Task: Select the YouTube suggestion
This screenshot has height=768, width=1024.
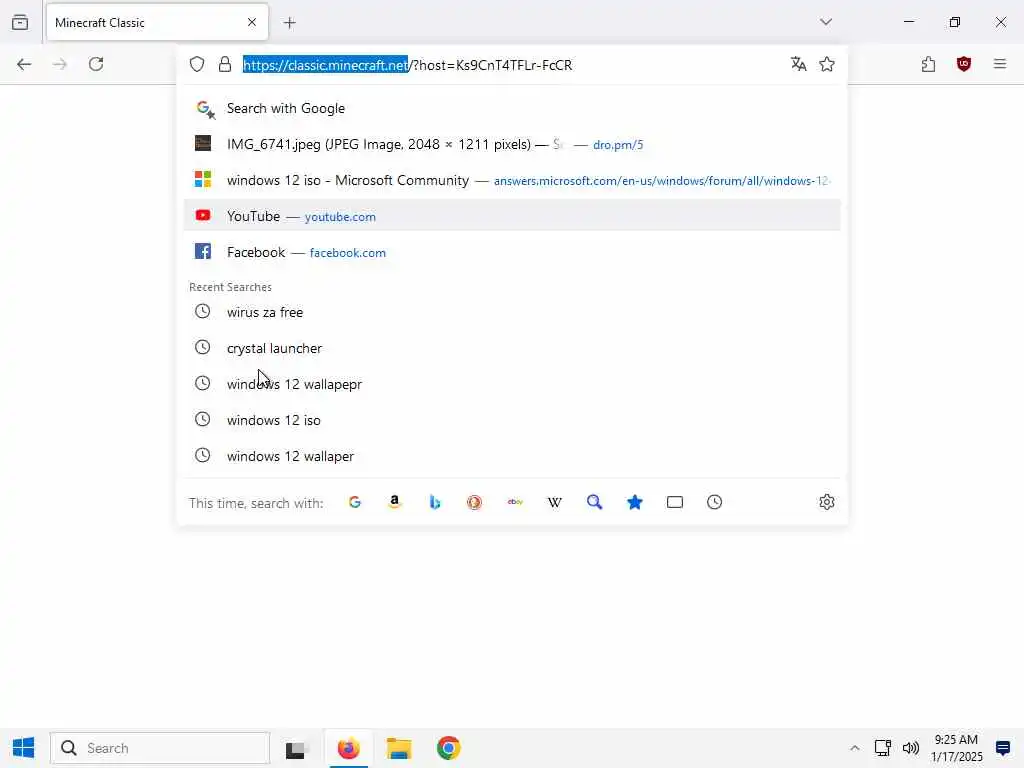Action: (512, 216)
